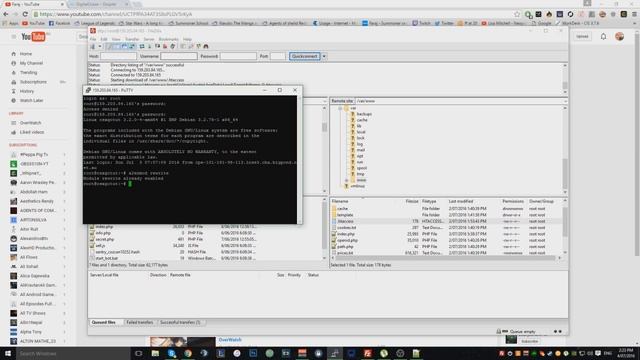The width and height of the screenshot is (640, 360).
Task: Click YouTube notifications bell icon
Action: 603,37
